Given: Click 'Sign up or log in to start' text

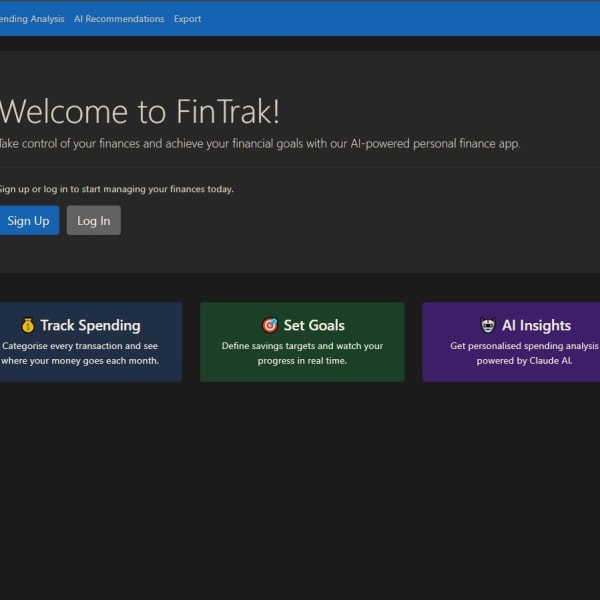Looking at the screenshot, I should (x=116, y=189).
